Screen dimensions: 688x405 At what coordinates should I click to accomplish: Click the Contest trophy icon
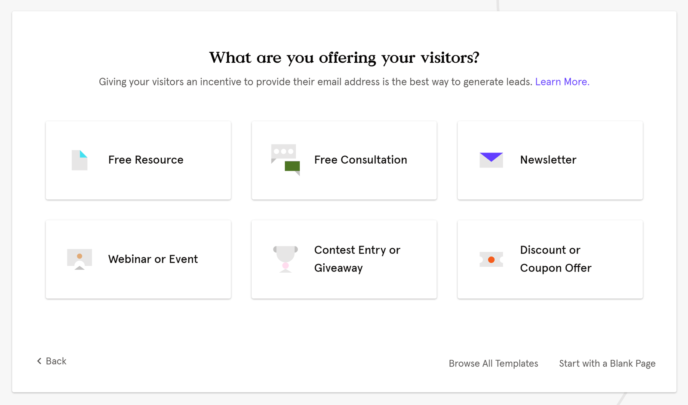(x=285, y=259)
